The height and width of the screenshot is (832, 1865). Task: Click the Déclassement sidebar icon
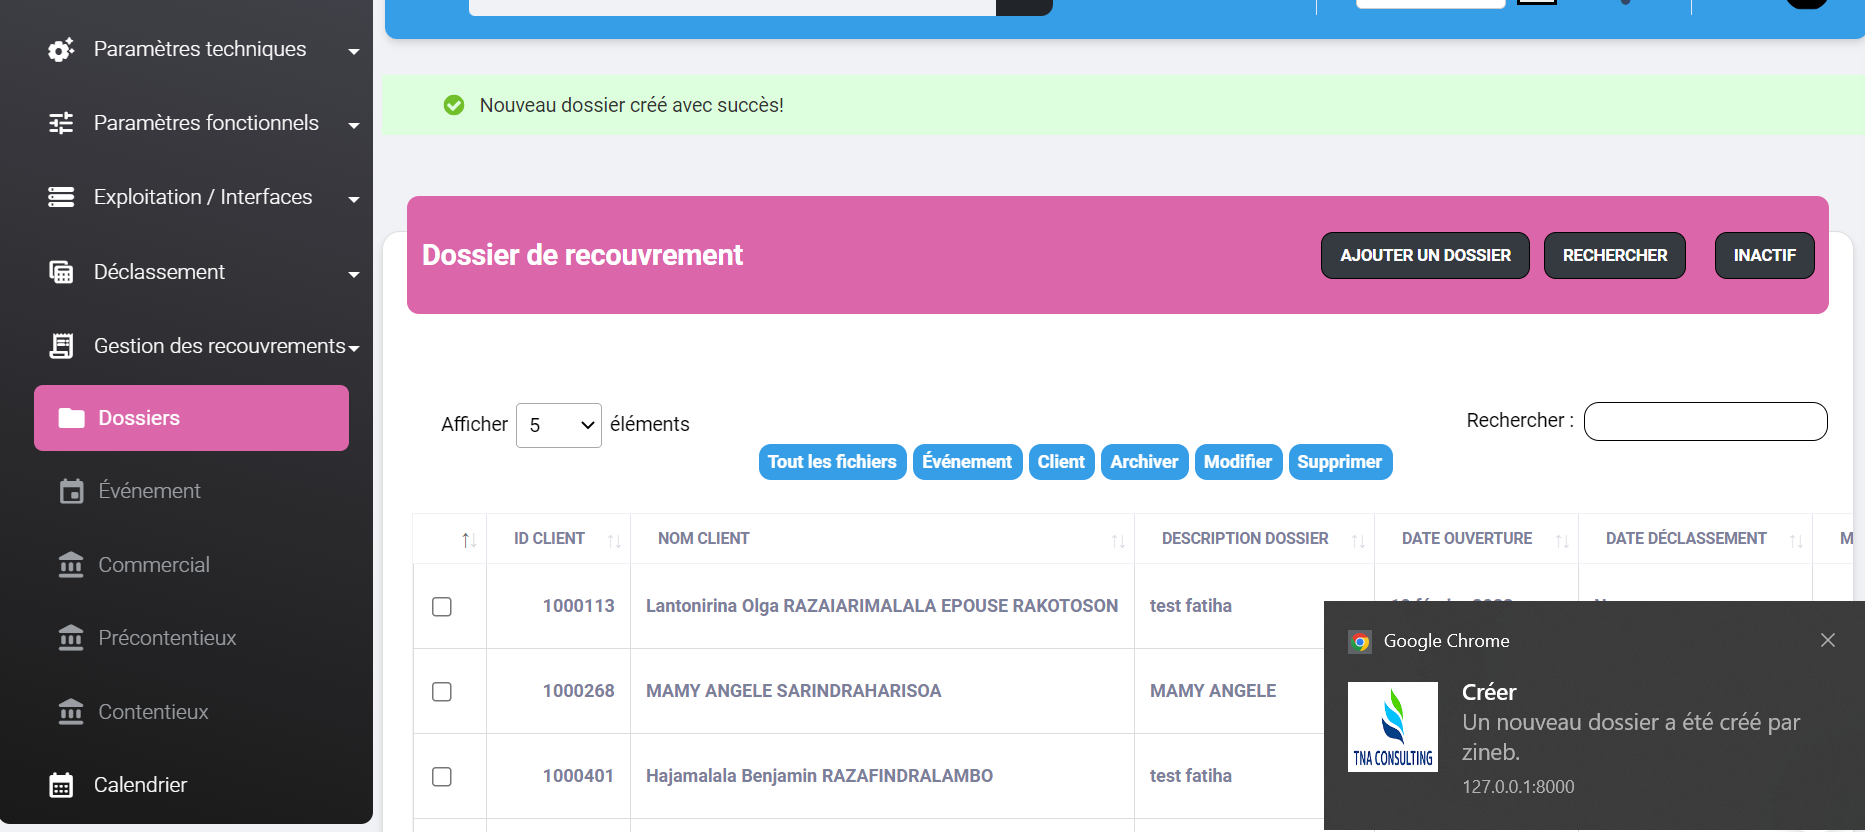pos(61,272)
